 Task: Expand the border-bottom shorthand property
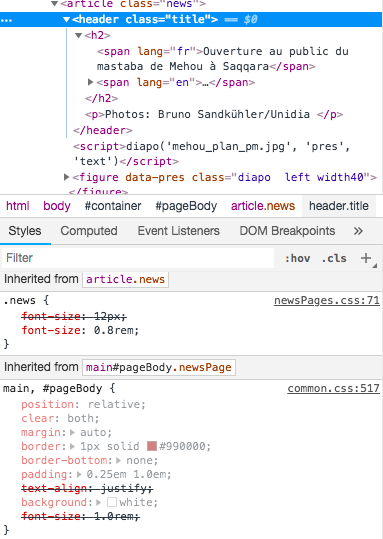[119, 461]
